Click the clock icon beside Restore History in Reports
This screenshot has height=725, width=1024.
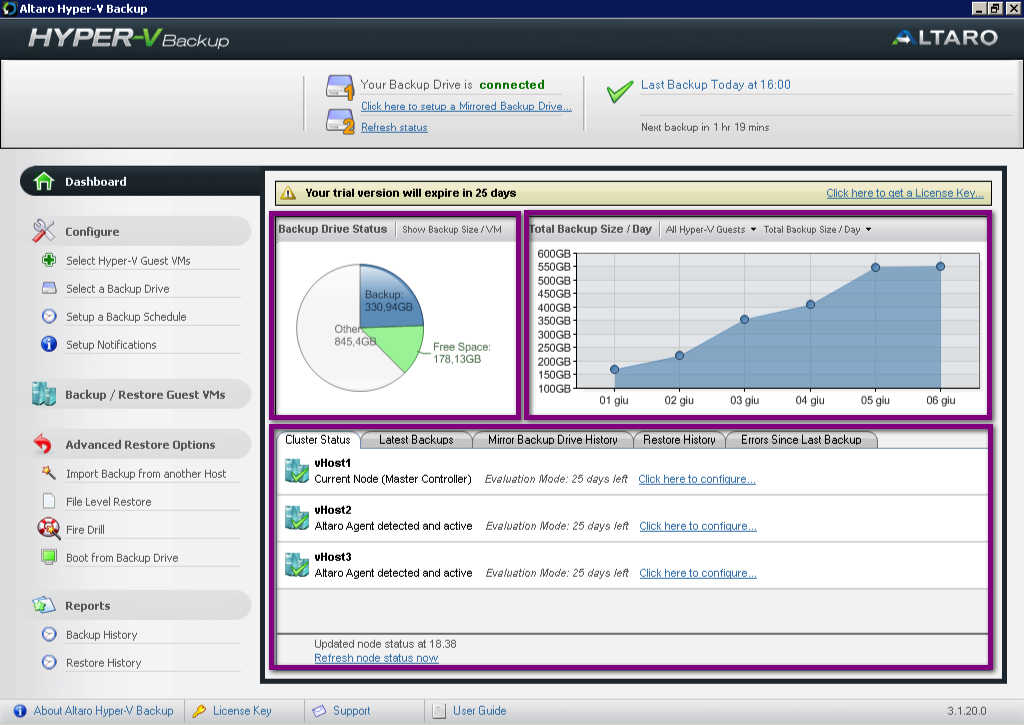tap(49, 662)
